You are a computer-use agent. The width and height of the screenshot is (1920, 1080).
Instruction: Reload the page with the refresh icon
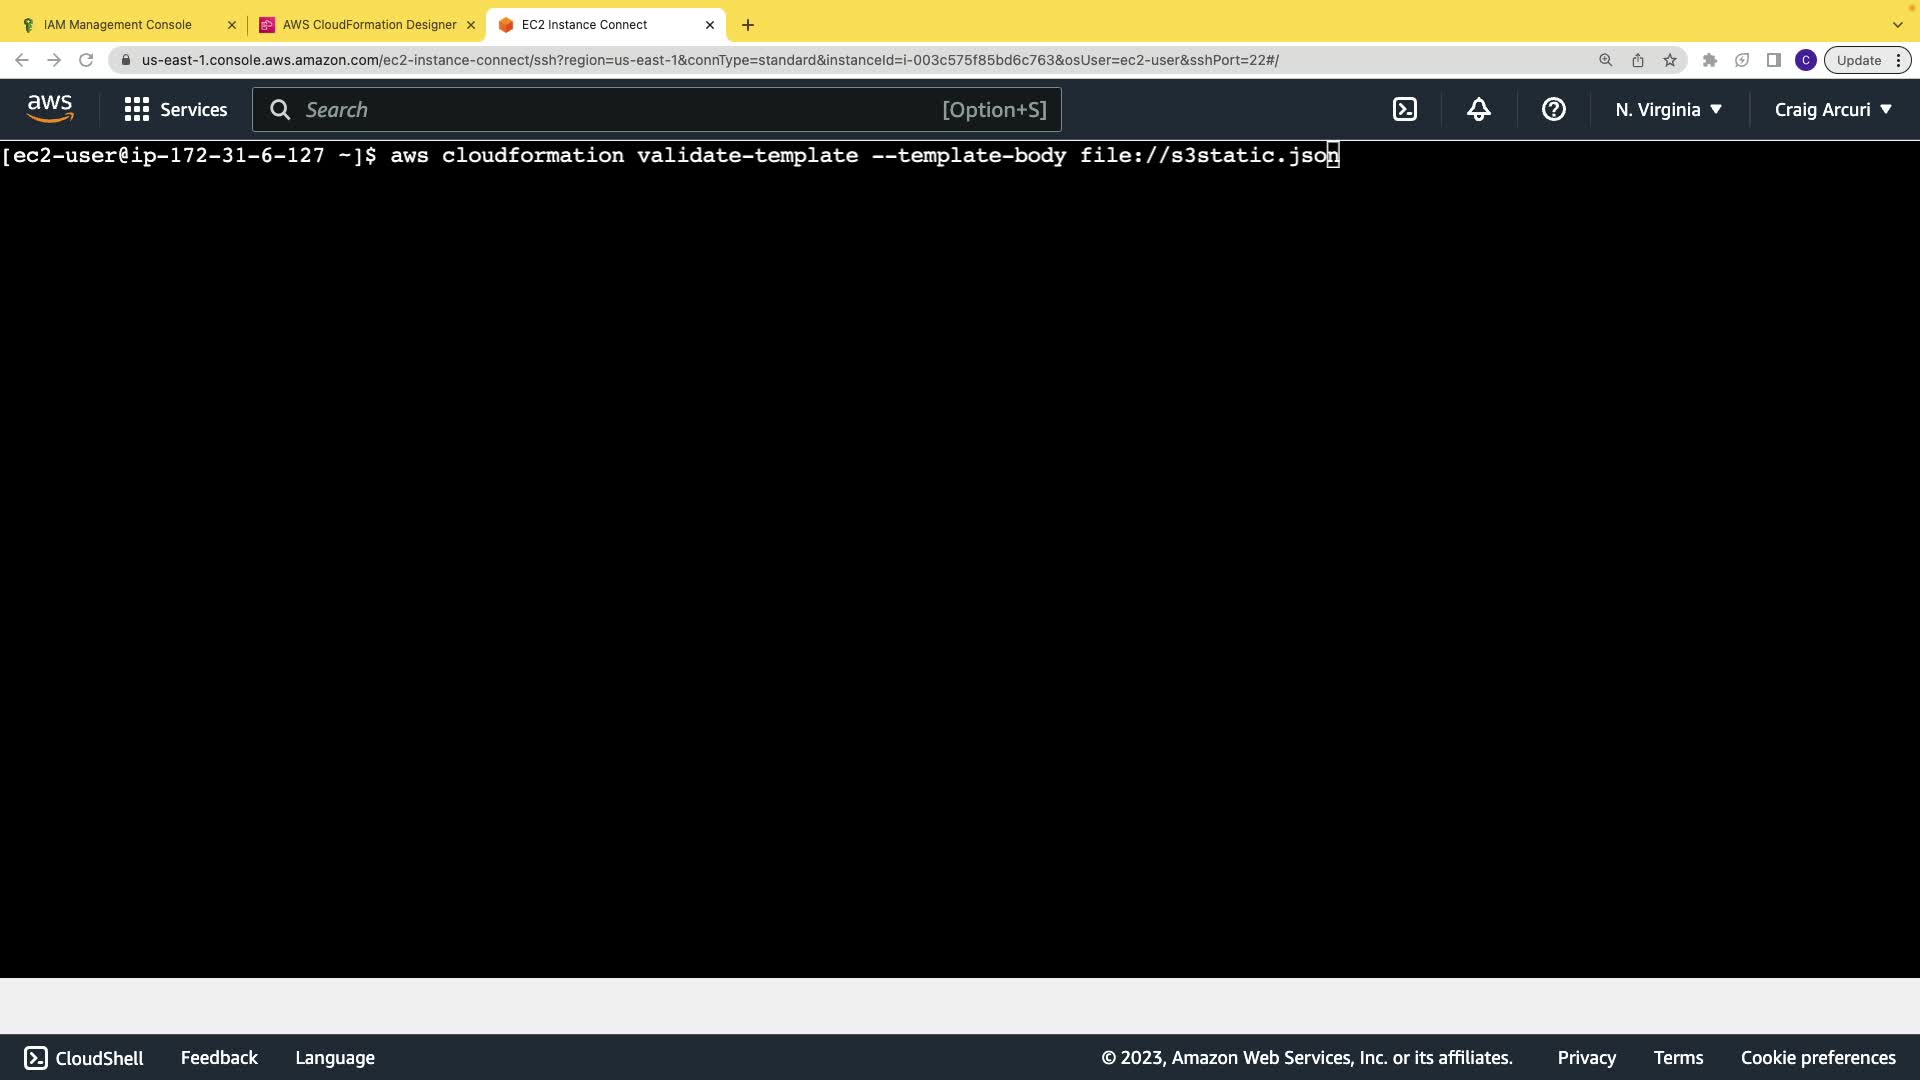point(86,60)
